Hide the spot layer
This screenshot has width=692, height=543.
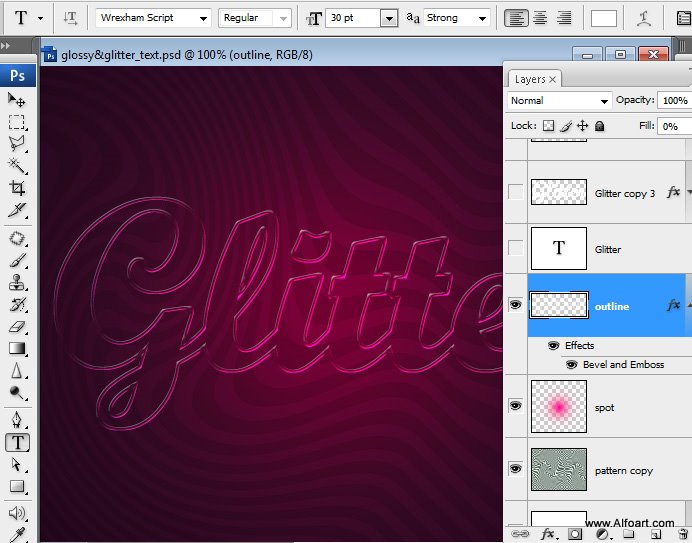coord(516,405)
